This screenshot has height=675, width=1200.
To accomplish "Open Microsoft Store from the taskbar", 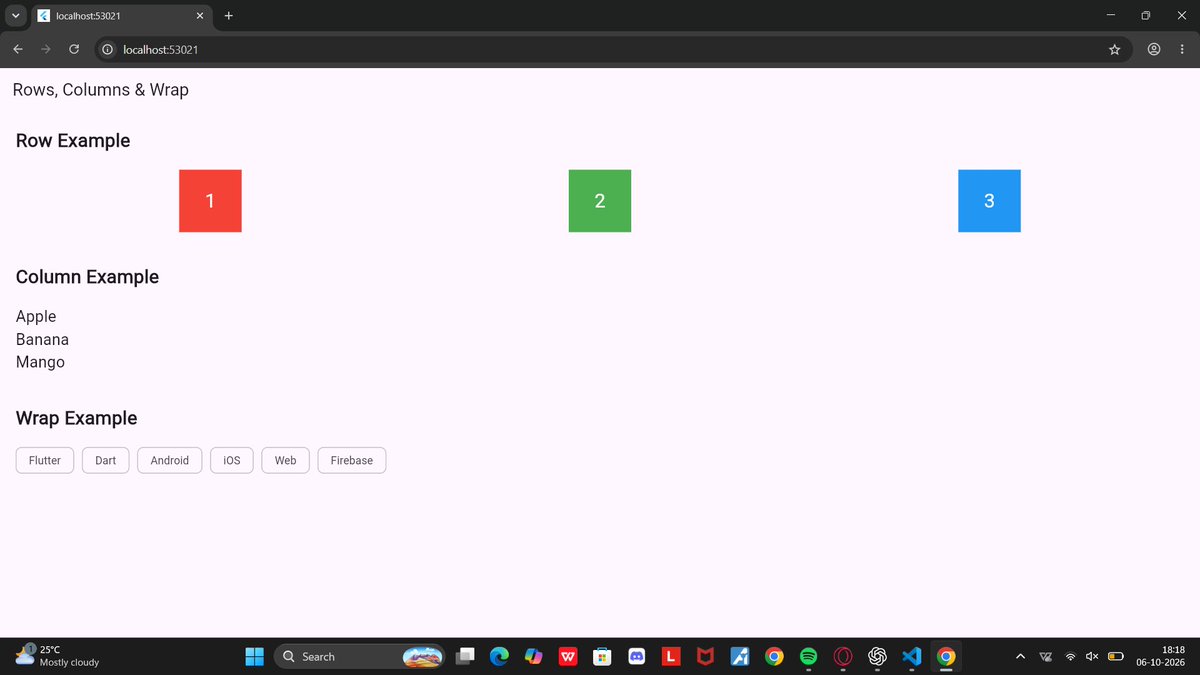I will coord(602,656).
